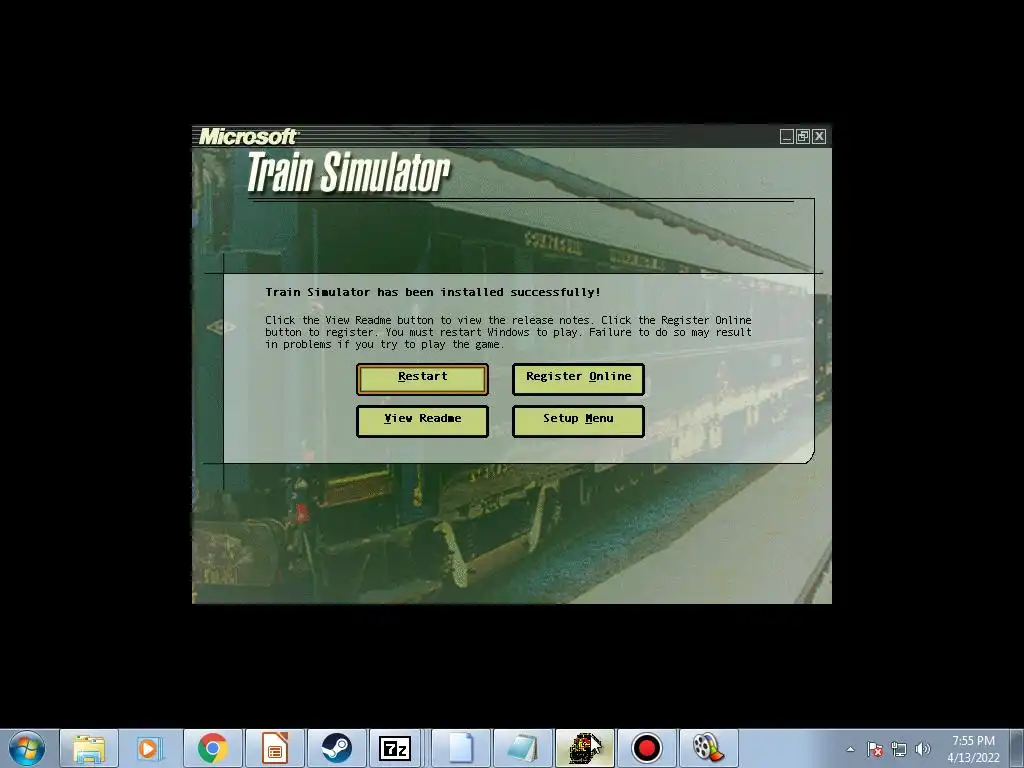Minimize the Train Simulator installer window
Viewport: 1024px width, 768px height.
pyautogui.click(x=787, y=136)
